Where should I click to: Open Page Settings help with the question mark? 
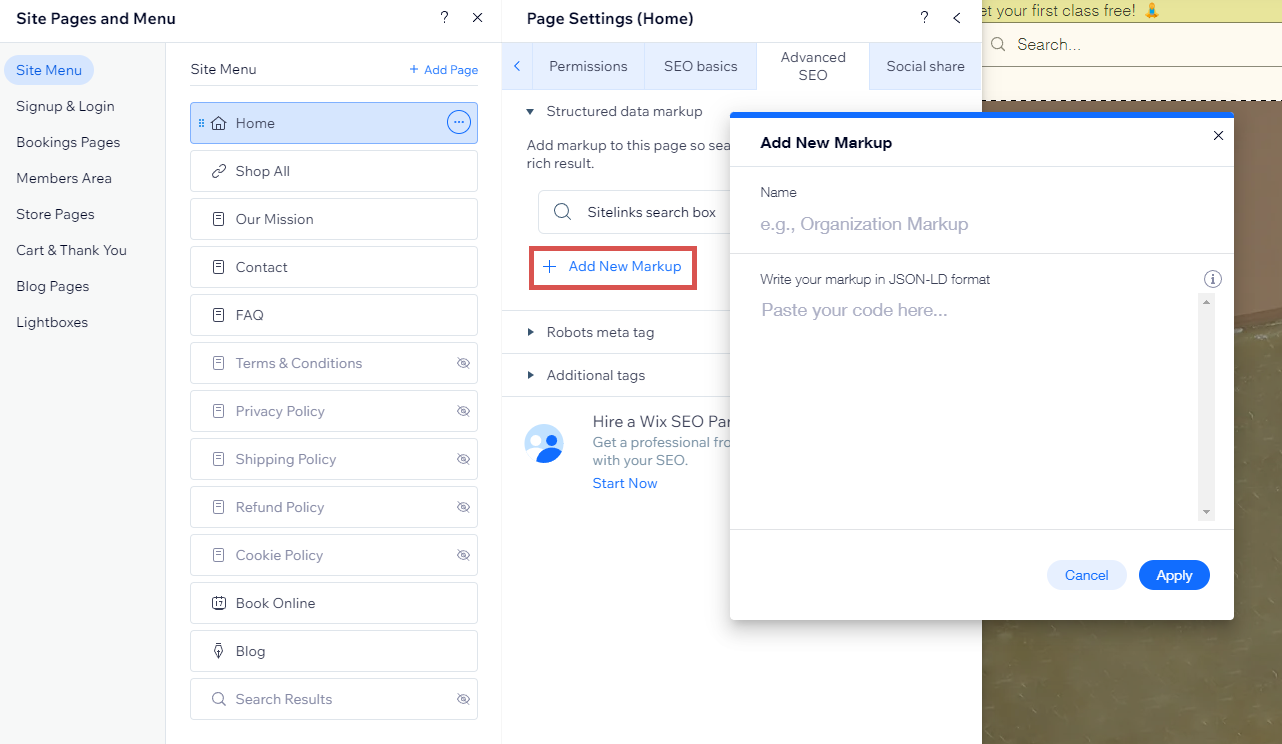[924, 17]
